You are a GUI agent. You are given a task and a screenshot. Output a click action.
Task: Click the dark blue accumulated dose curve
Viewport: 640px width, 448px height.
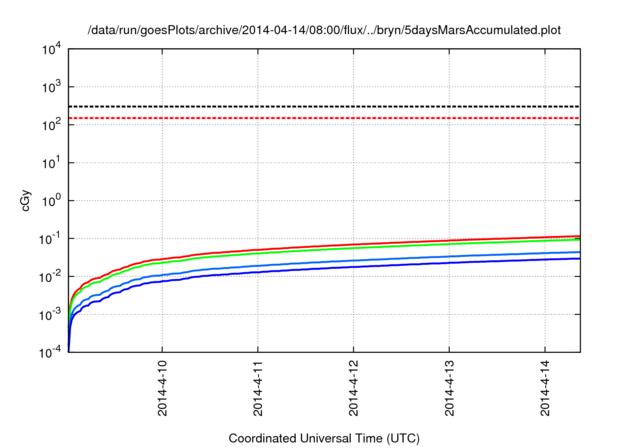[x=400, y=266]
